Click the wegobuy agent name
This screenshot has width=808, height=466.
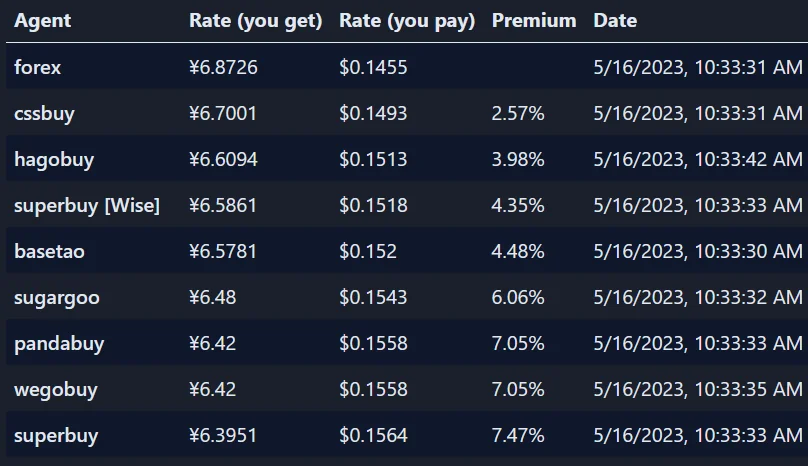(56, 390)
